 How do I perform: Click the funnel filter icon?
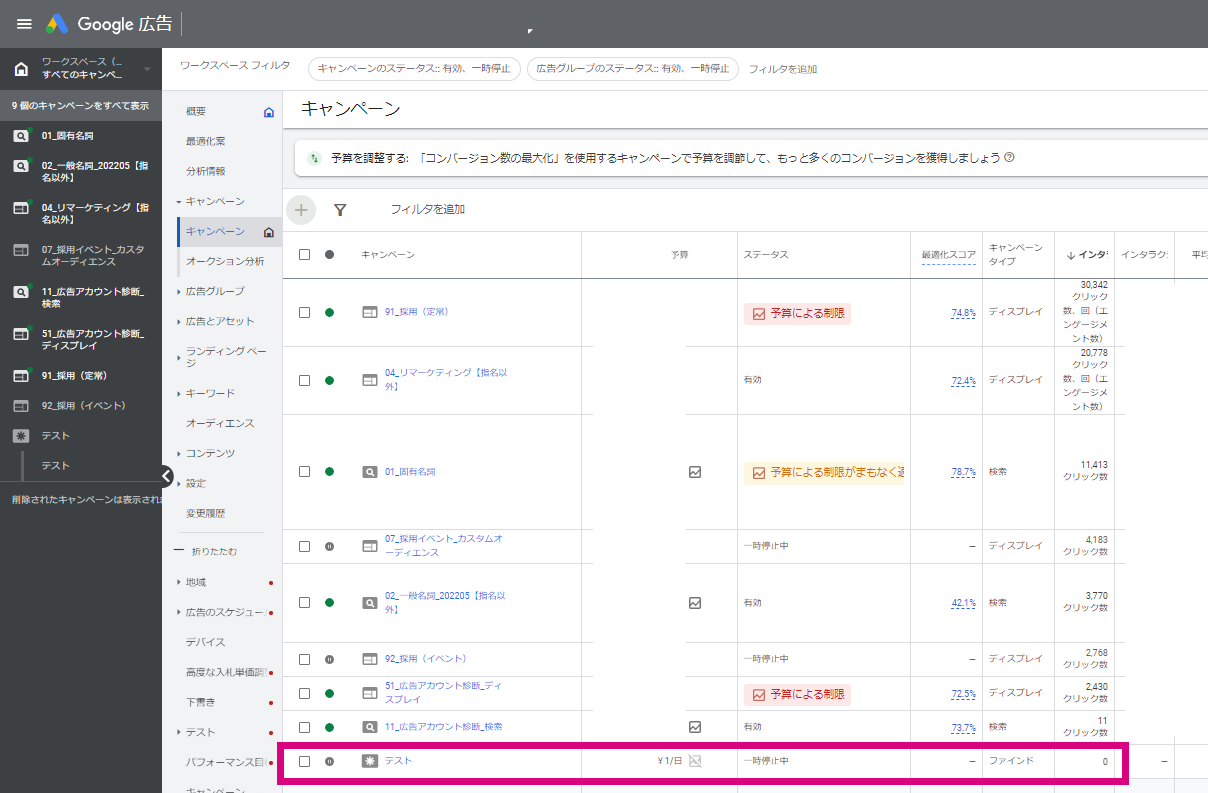coord(340,210)
